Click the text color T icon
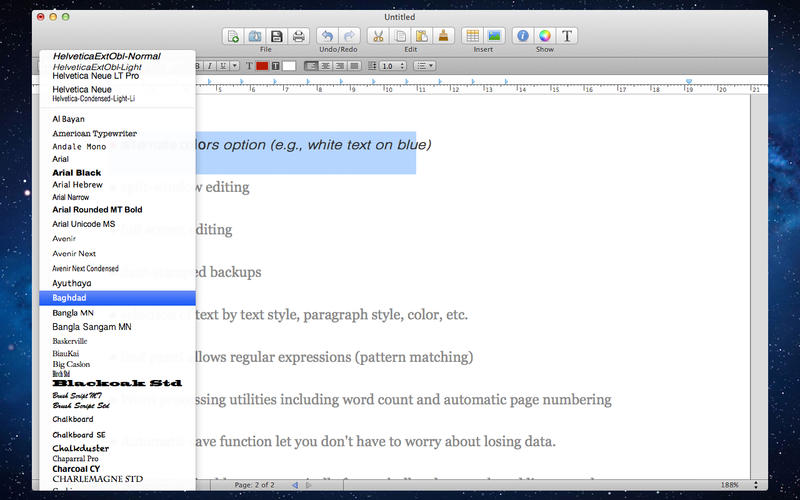 [249, 66]
